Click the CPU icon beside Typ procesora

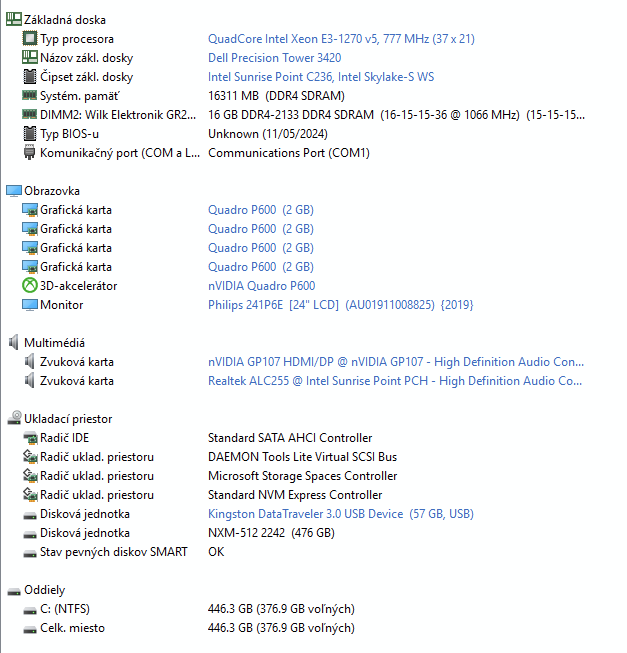click(x=30, y=38)
